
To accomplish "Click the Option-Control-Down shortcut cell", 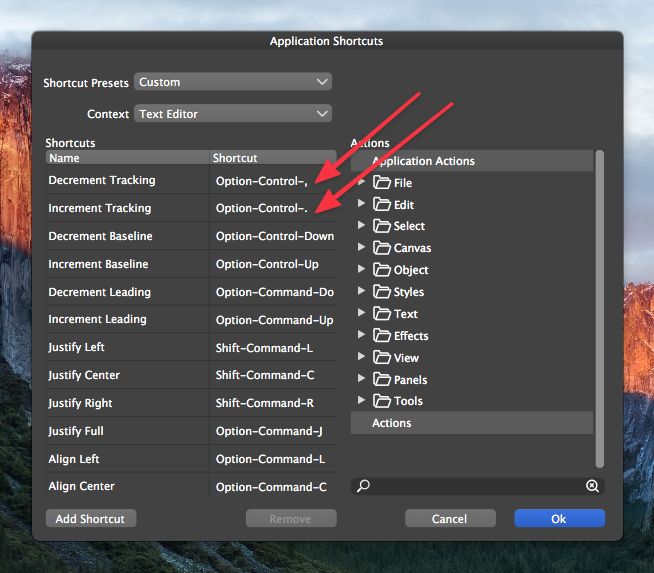I will [x=275, y=236].
